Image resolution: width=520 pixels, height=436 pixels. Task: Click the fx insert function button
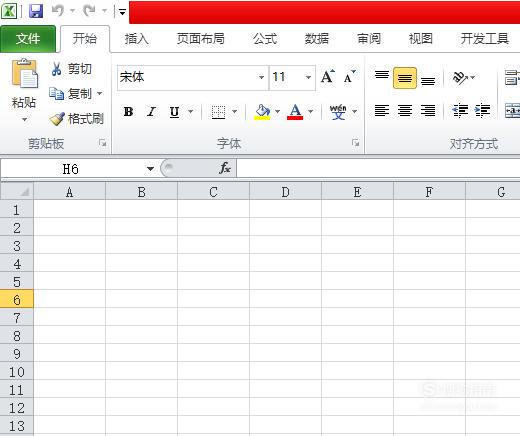(x=225, y=168)
